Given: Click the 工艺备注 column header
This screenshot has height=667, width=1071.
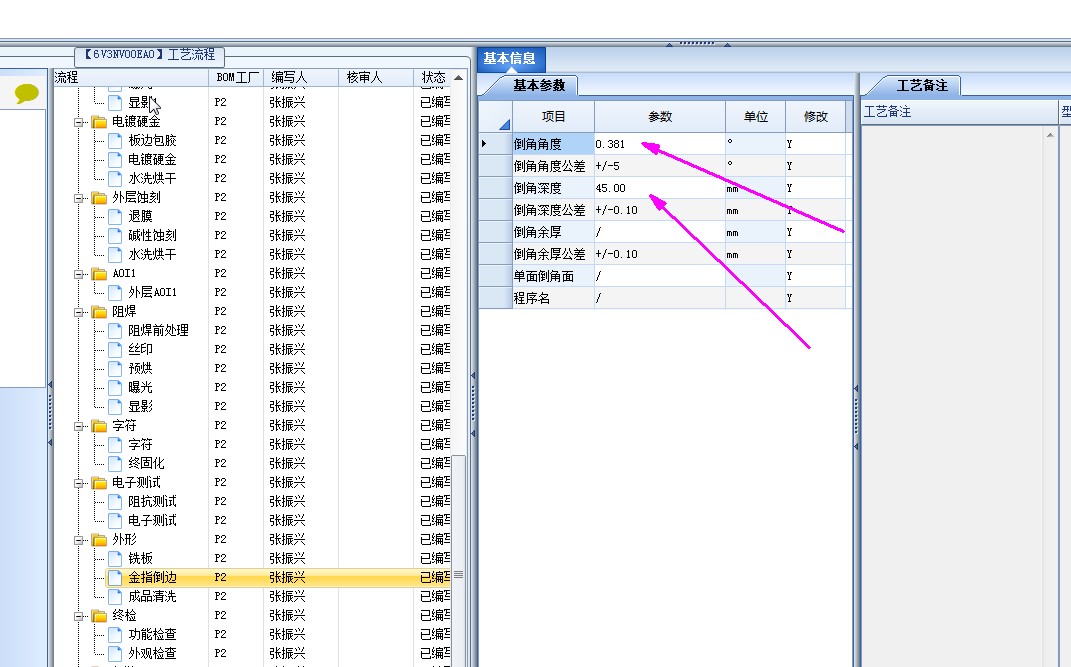Looking at the screenshot, I should (x=960, y=112).
